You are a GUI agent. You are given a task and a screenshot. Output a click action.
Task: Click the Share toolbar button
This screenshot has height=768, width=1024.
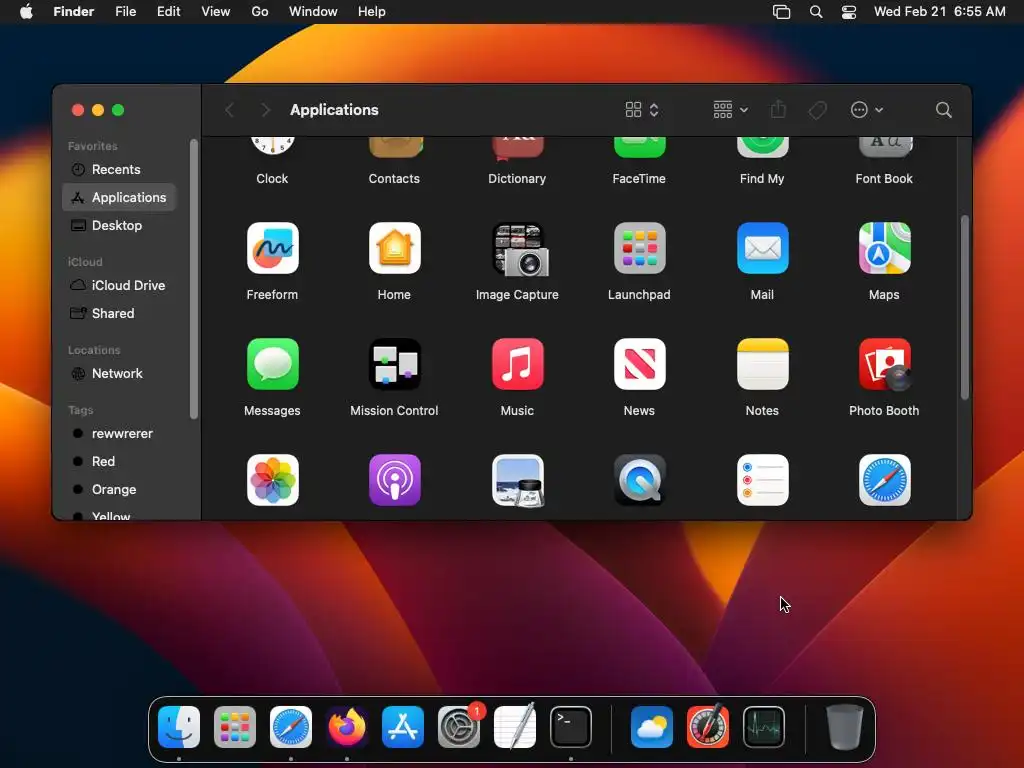click(x=778, y=110)
